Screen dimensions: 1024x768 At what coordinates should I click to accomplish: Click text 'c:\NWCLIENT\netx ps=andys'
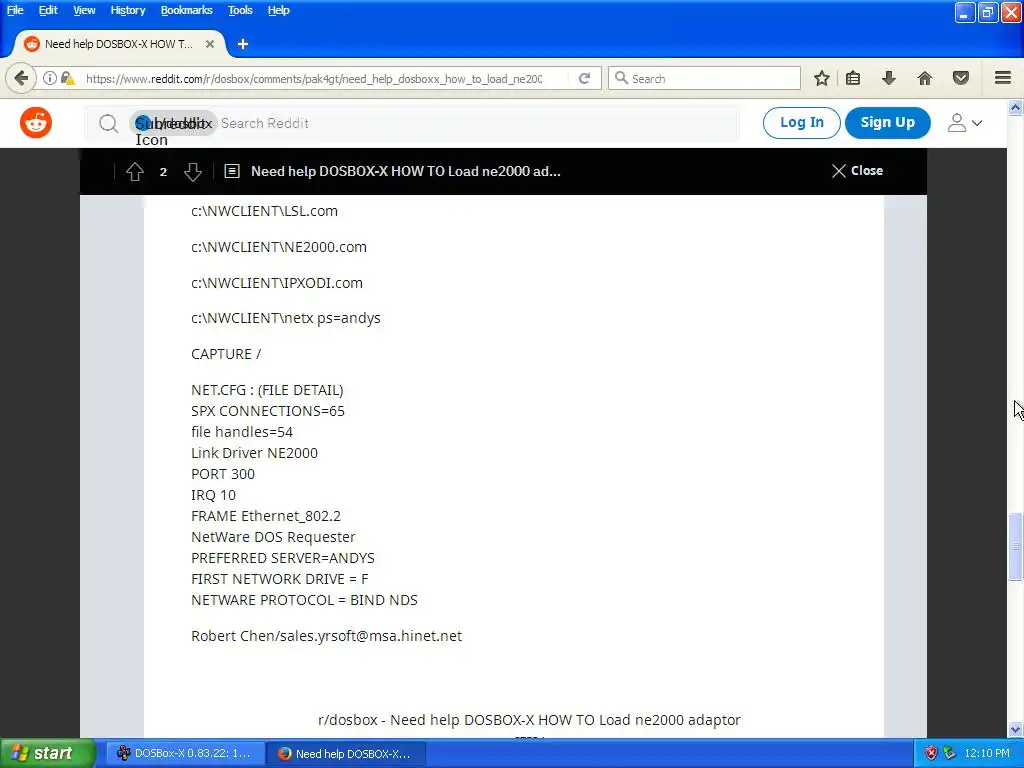(285, 318)
